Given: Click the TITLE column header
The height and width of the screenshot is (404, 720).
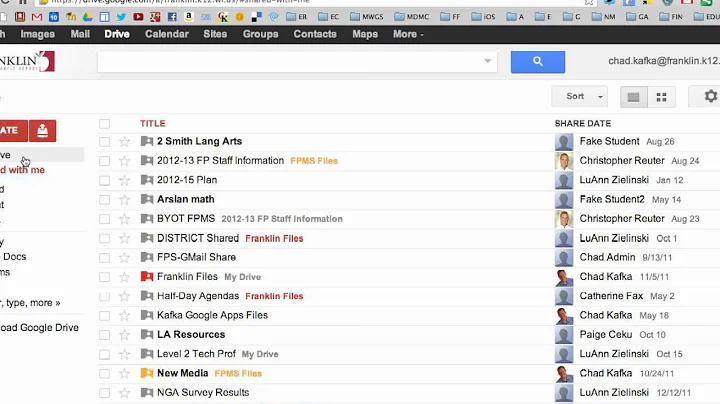Looking at the screenshot, I should pos(152,123).
